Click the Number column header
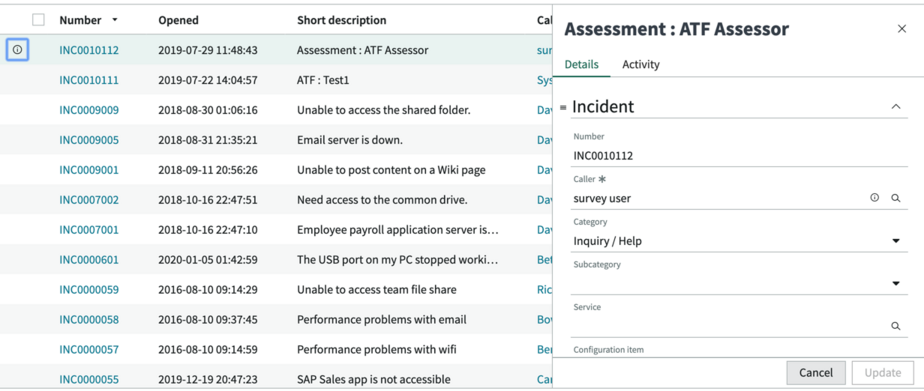Viewport: 924px width, 391px height. point(80,20)
